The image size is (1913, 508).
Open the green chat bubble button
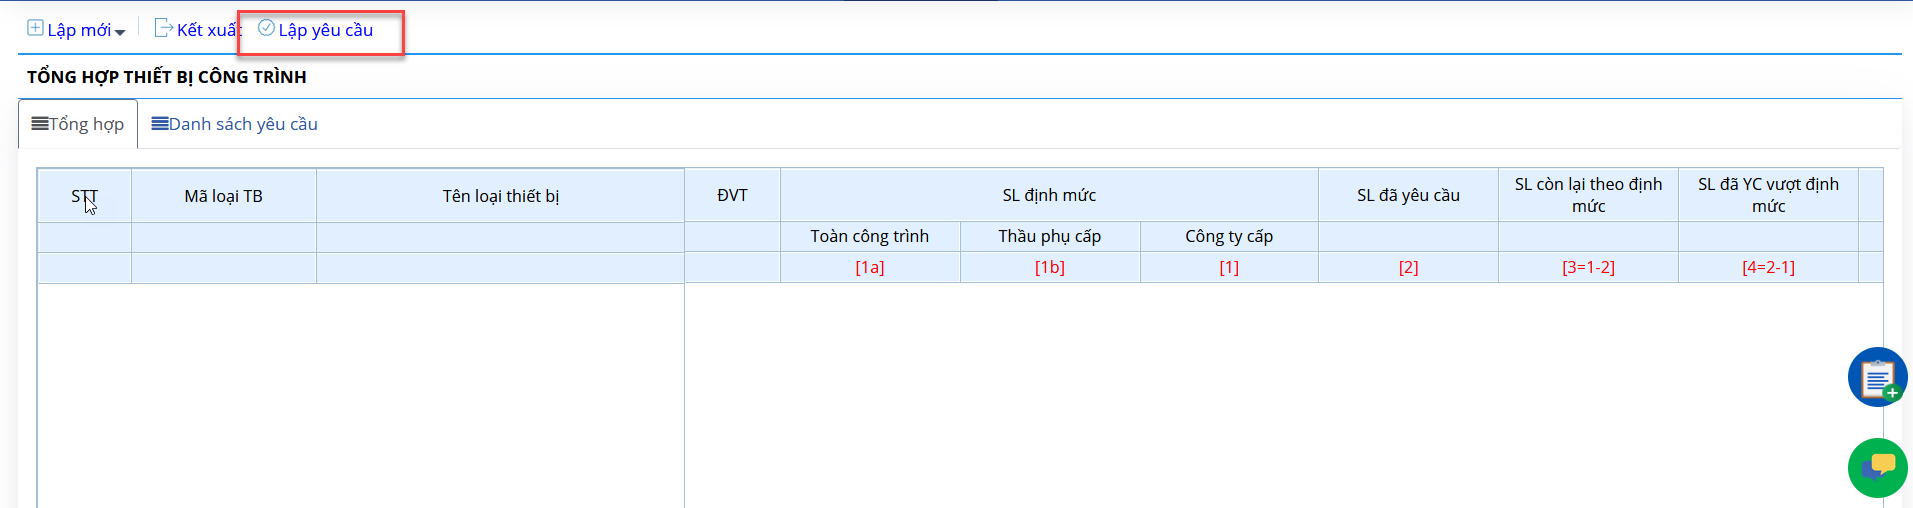click(1877, 467)
